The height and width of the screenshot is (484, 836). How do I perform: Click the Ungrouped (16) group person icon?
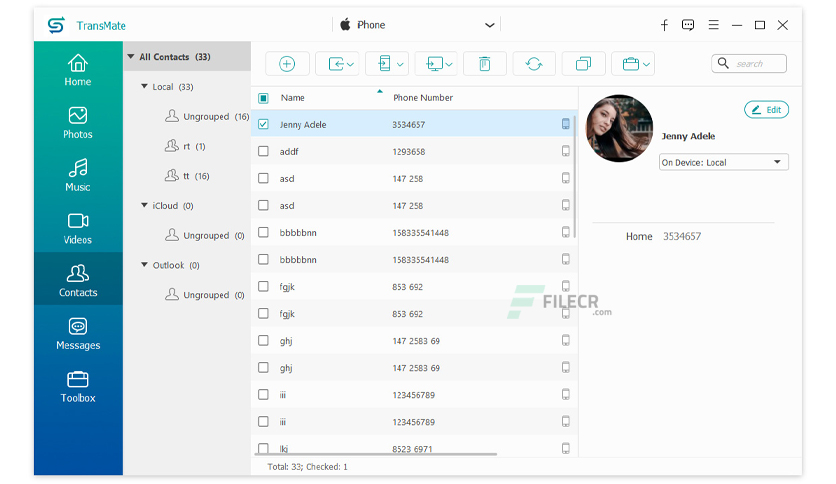click(172, 116)
